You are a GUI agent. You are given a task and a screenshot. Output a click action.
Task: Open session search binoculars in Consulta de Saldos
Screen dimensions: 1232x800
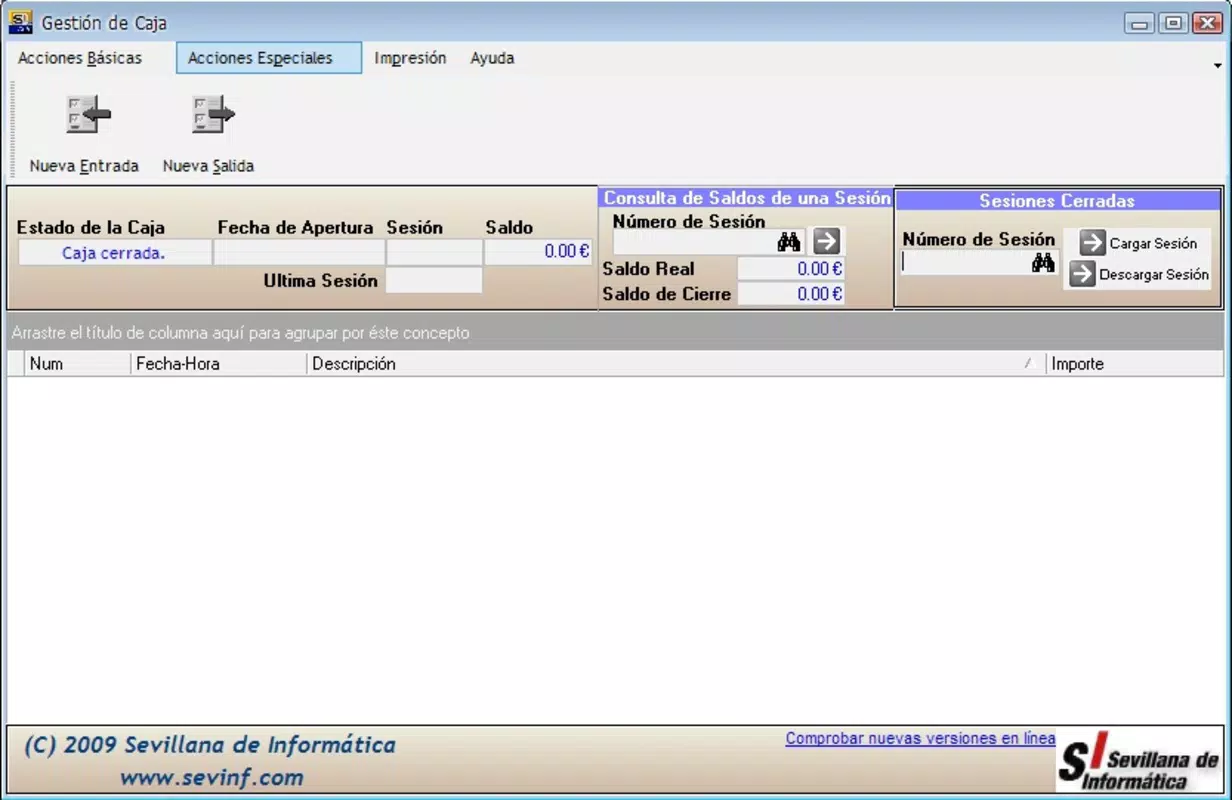[x=789, y=241]
